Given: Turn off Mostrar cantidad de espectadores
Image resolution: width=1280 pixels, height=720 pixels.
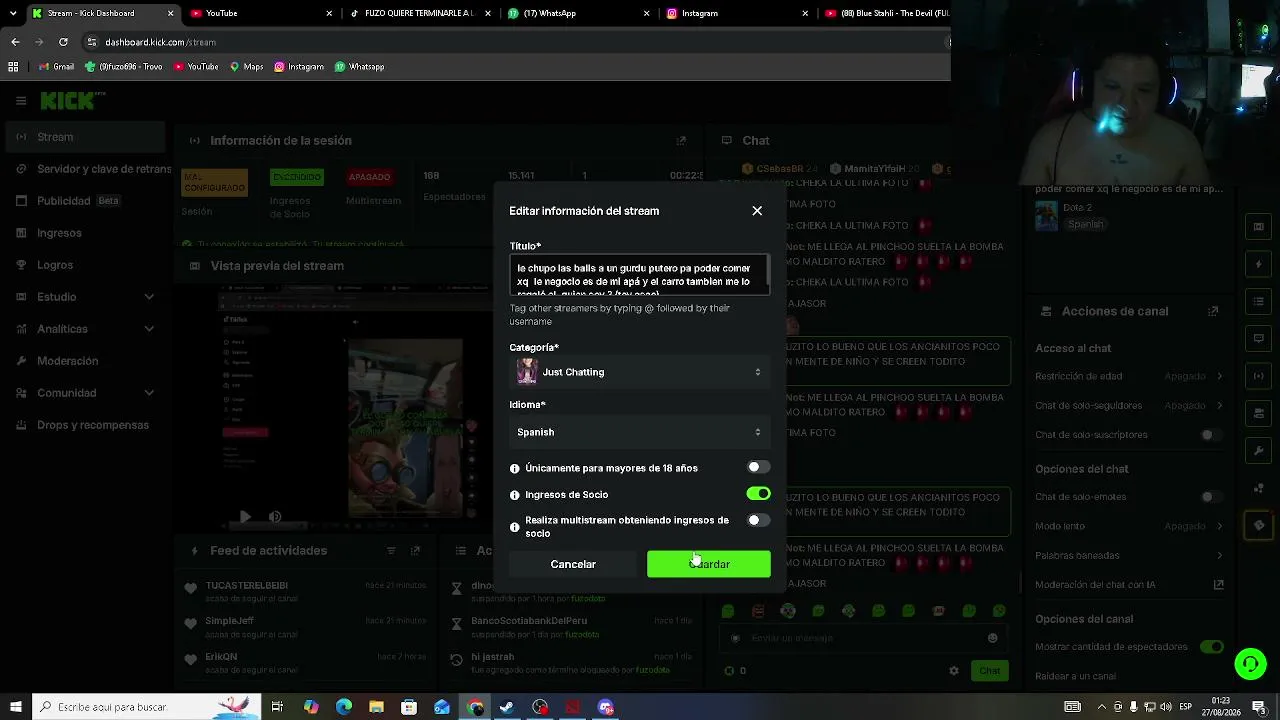Looking at the screenshot, I should (1212, 647).
